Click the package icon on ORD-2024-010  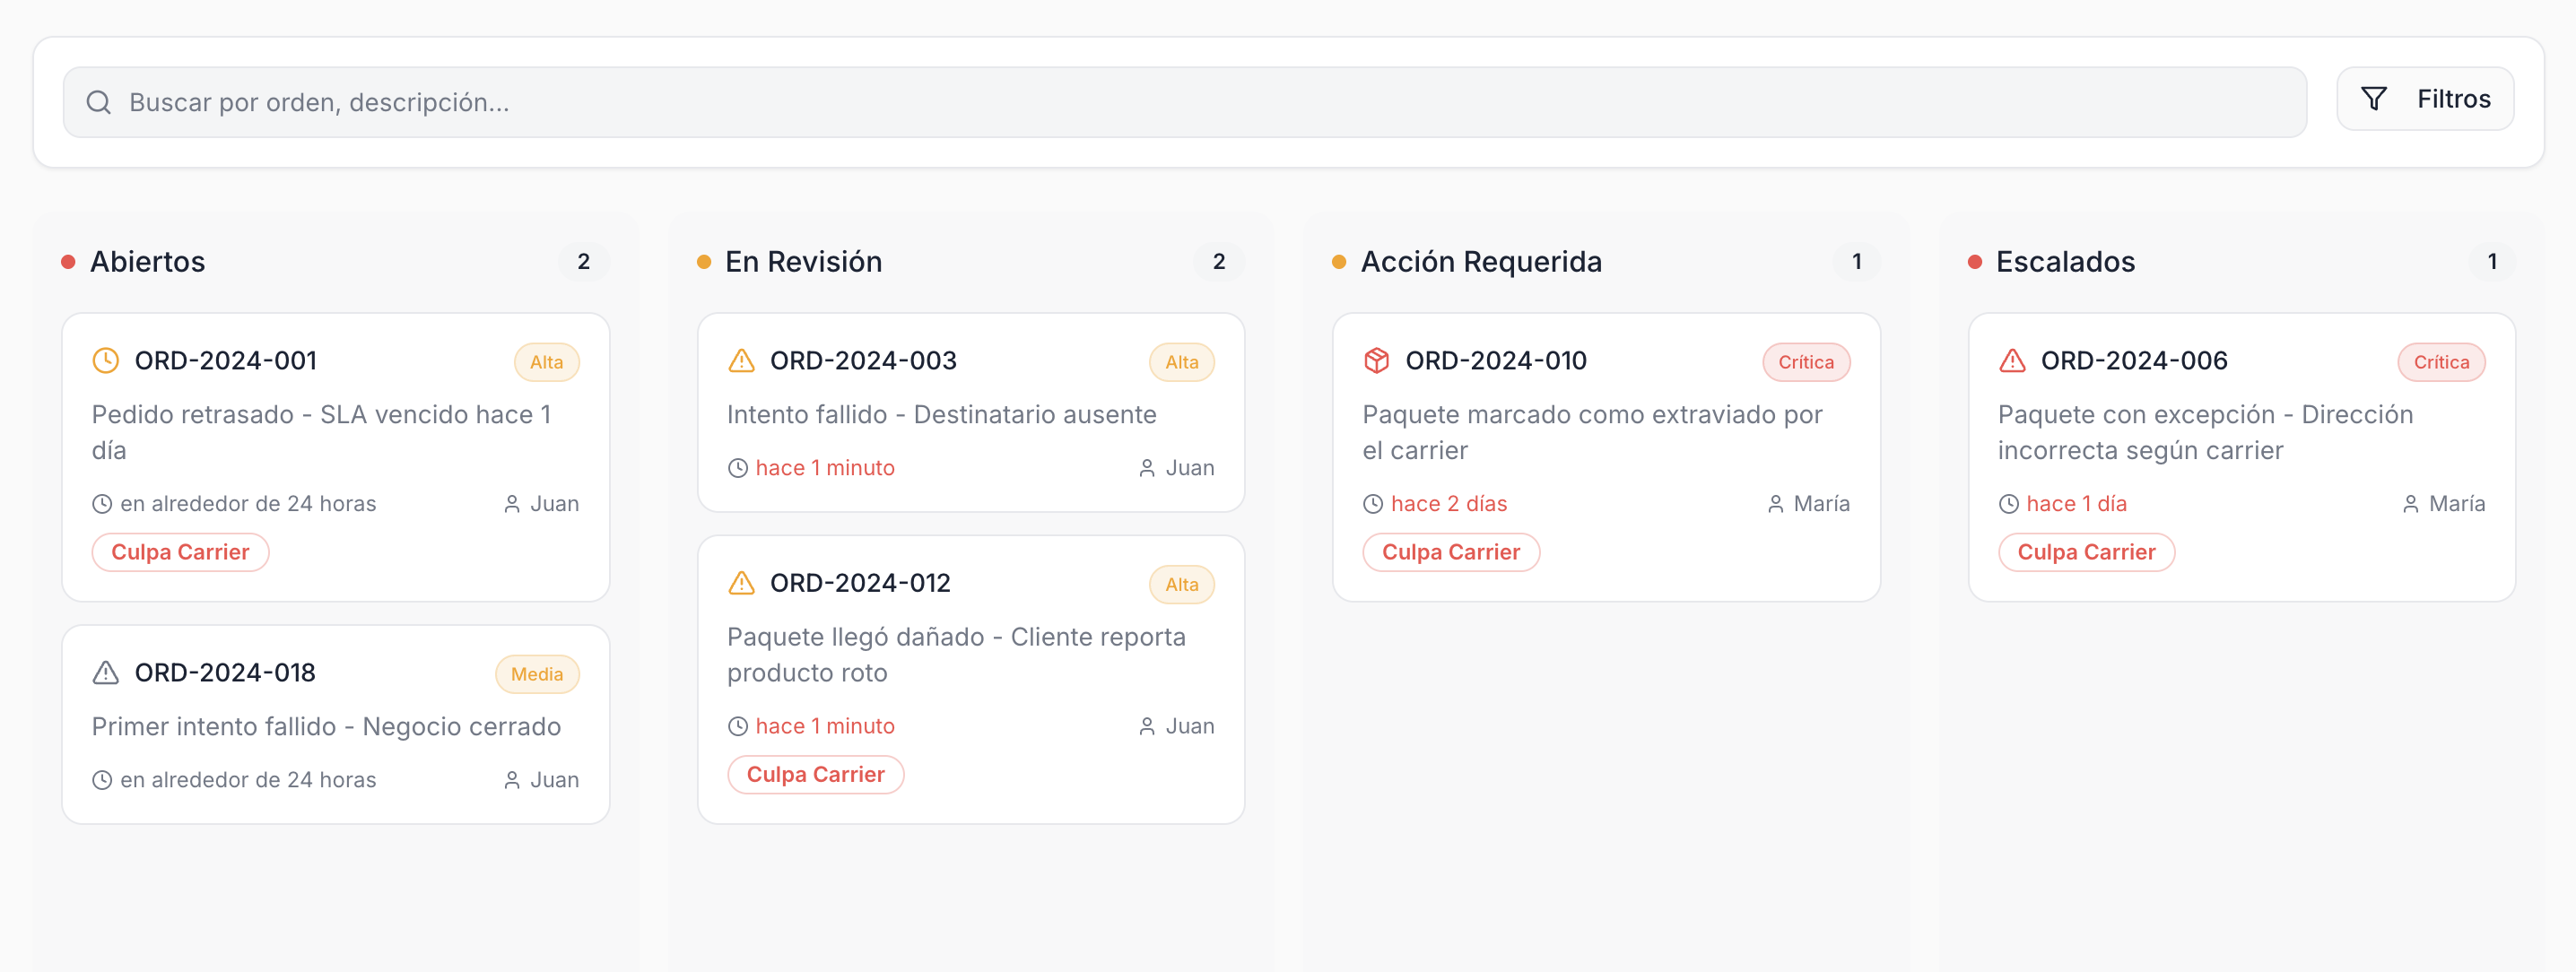(x=1376, y=360)
